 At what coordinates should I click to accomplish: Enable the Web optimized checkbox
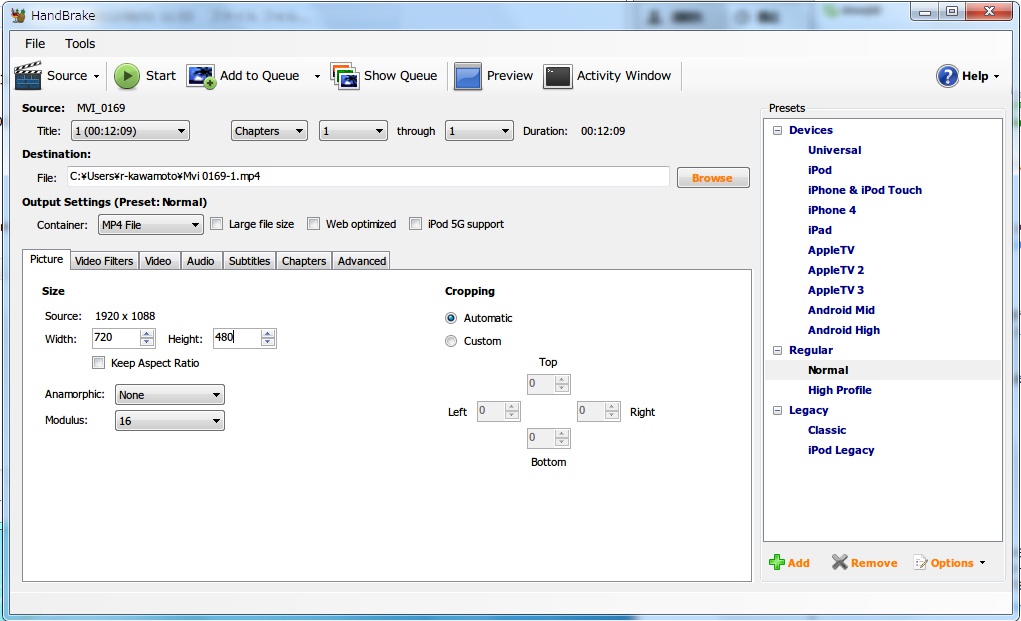[314, 224]
